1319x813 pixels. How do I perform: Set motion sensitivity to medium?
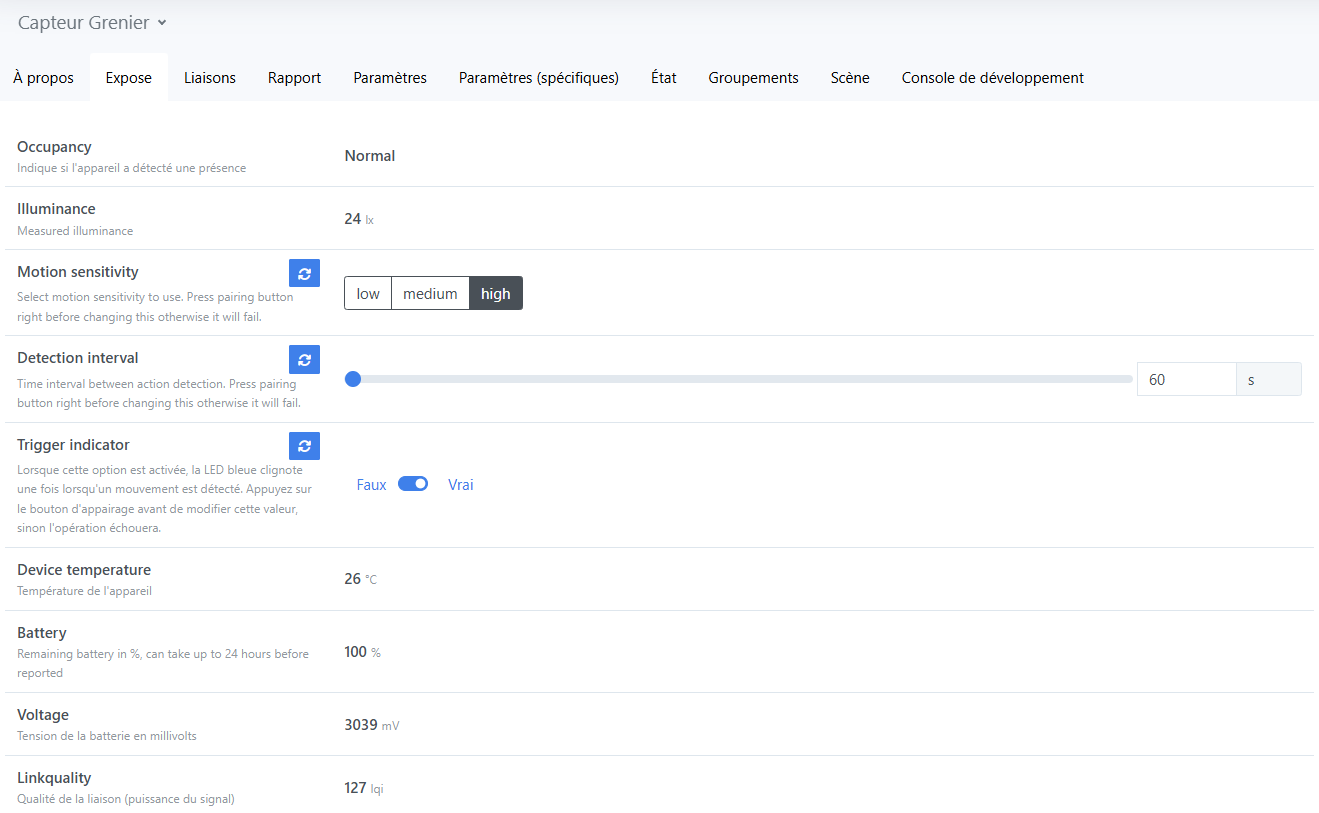[x=430, y=293]
